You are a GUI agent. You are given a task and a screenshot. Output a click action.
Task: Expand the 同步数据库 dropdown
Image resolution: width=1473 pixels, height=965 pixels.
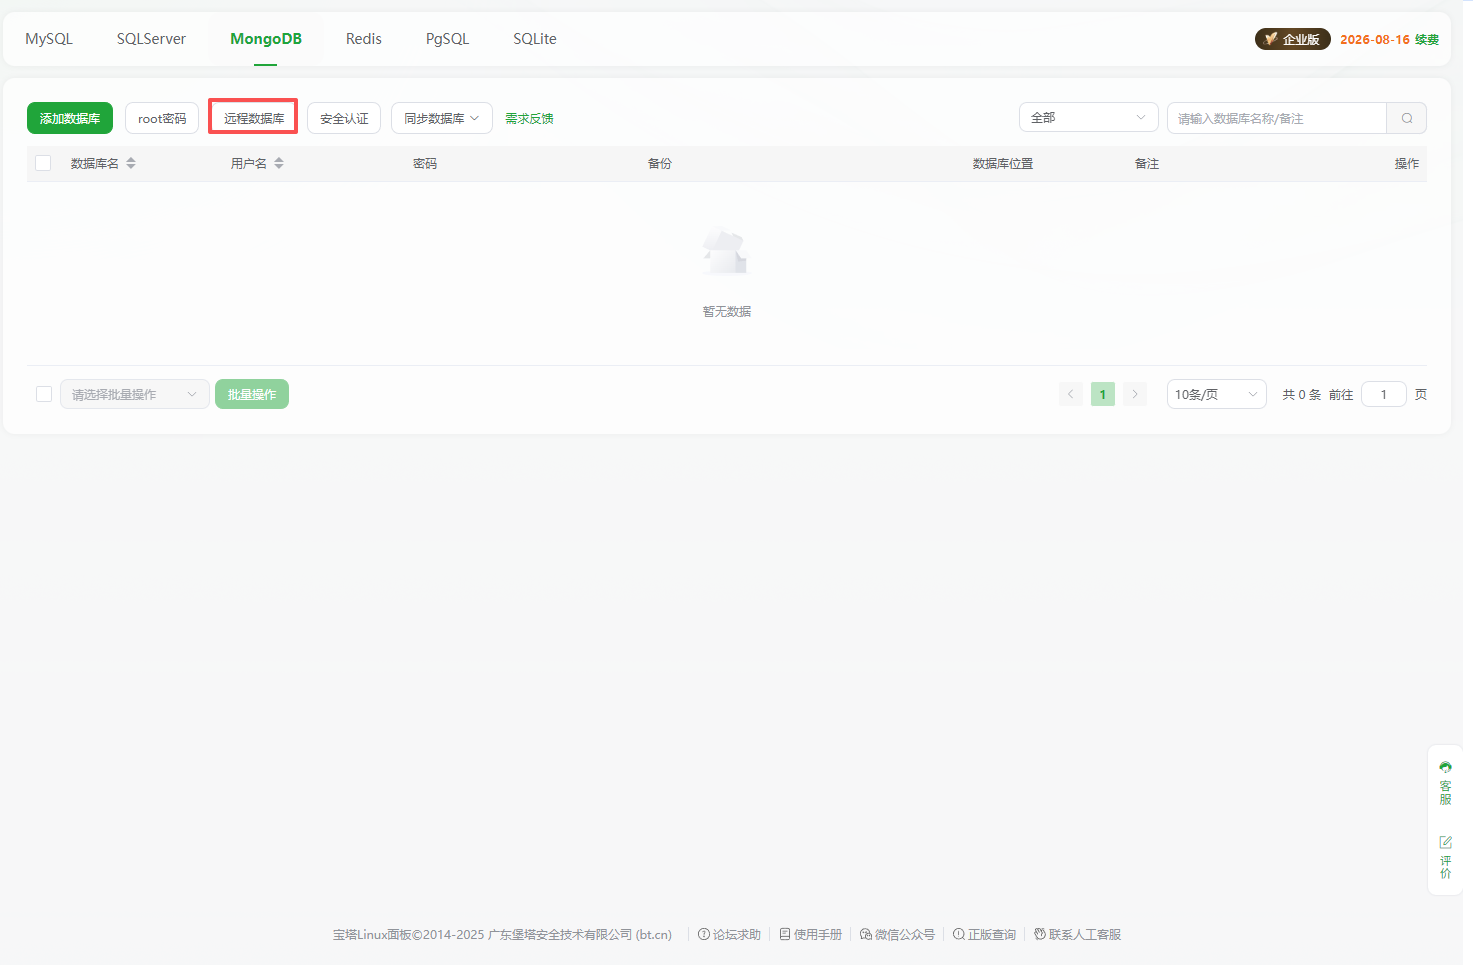[x=441, y=118]
